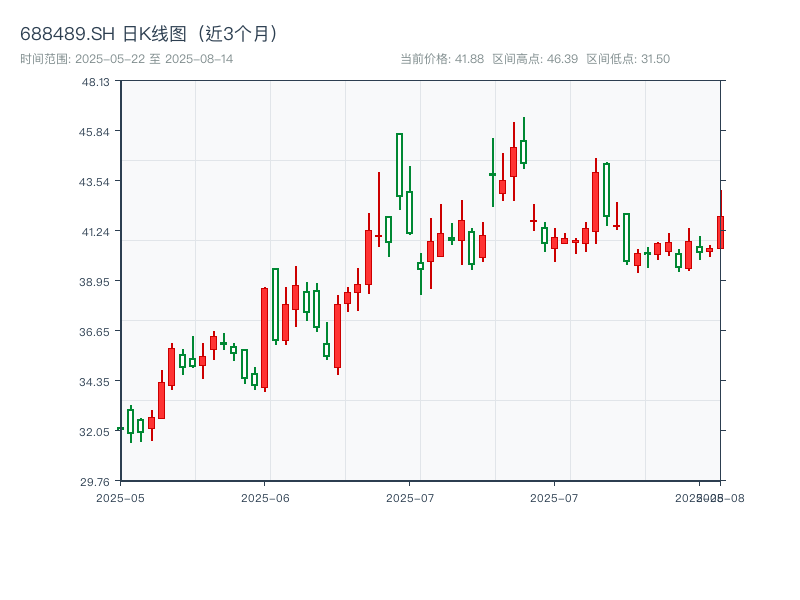Click the 45.84 y-axis tick label
The image size is (800, 600).
pos(96,131)
